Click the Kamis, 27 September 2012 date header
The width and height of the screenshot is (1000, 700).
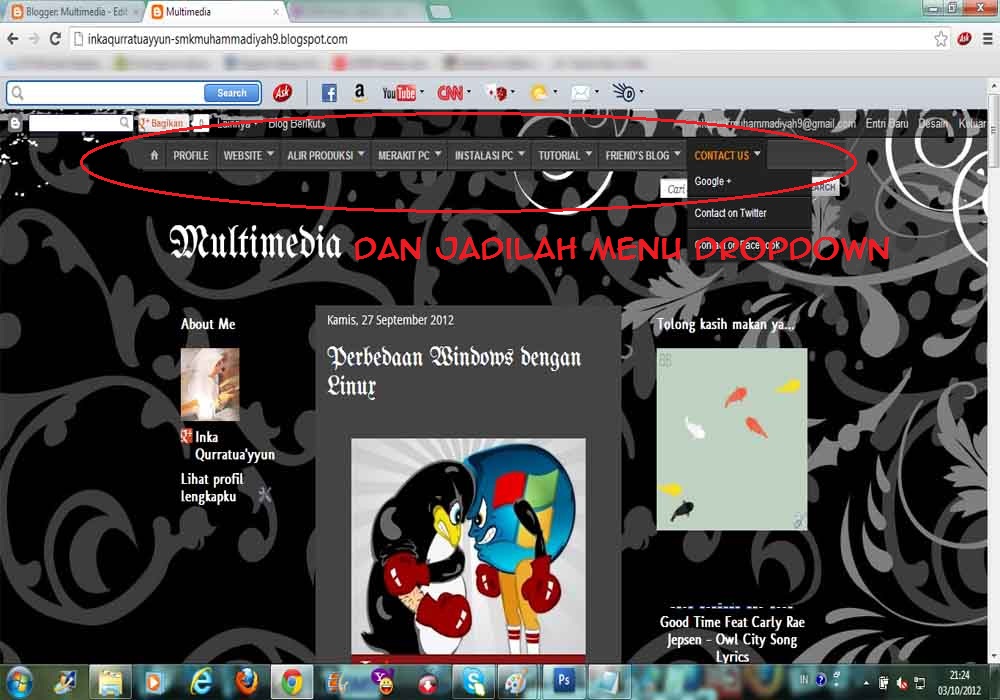point(390,320)
